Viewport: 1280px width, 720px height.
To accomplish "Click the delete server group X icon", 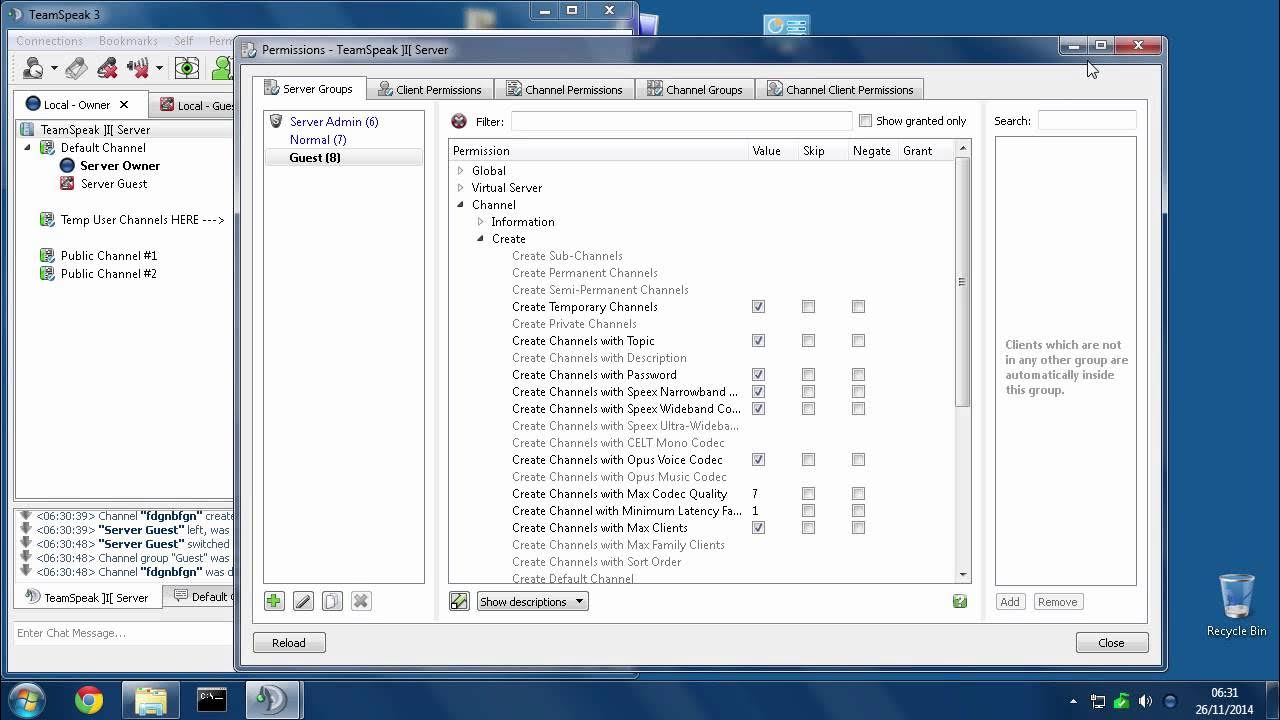I will (361, 601).
